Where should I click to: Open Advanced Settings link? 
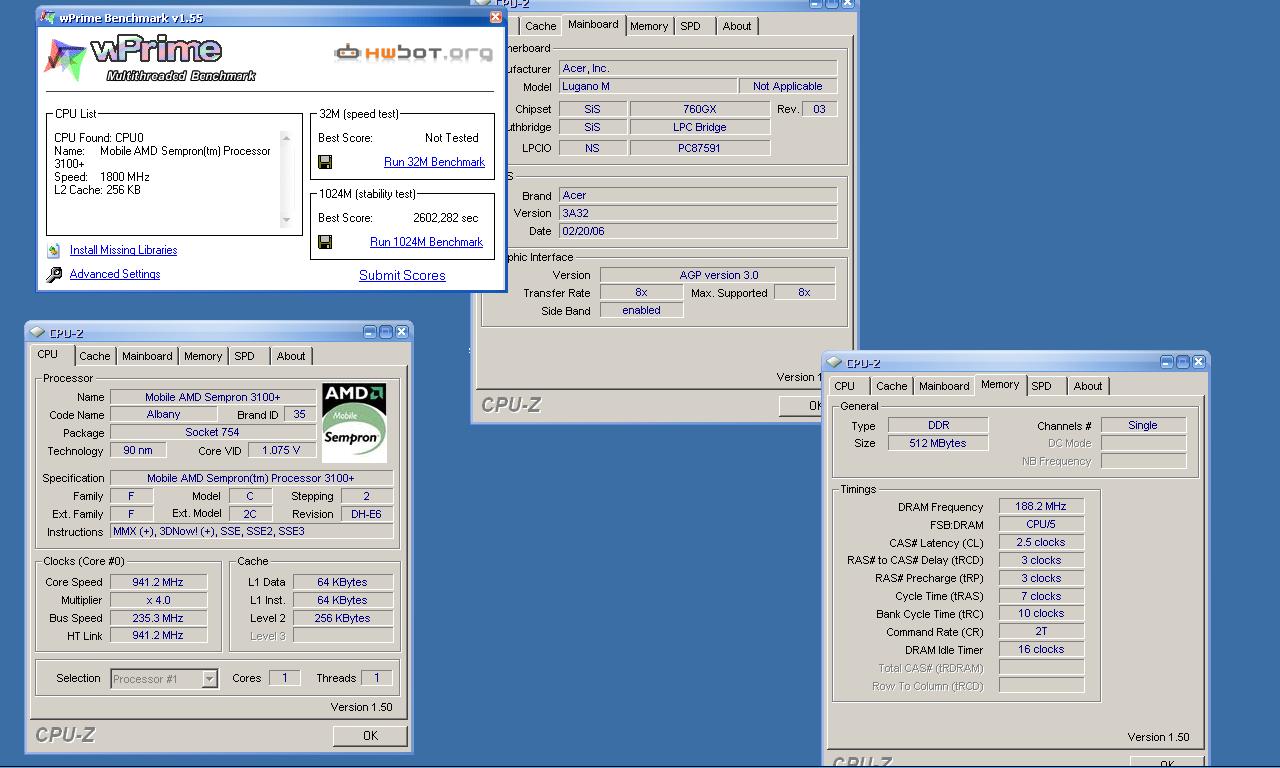tap(115, 274)
